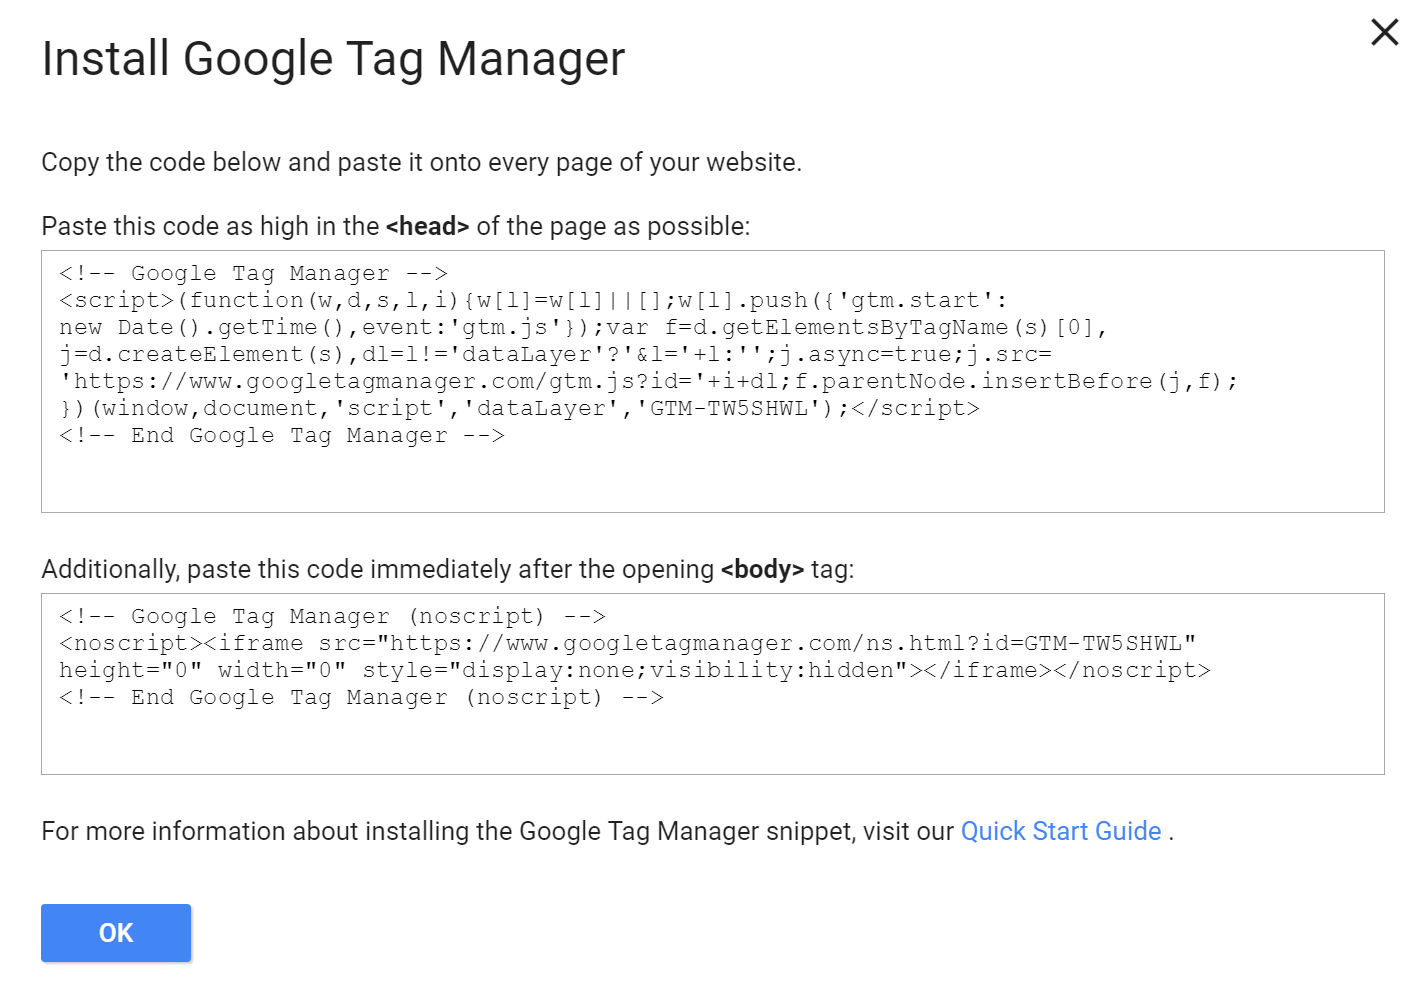Image resolution: width=1412 pixels, height=989 pixels.
Task: Open the Quick Start Guide link
Action: coord(1060,831)
